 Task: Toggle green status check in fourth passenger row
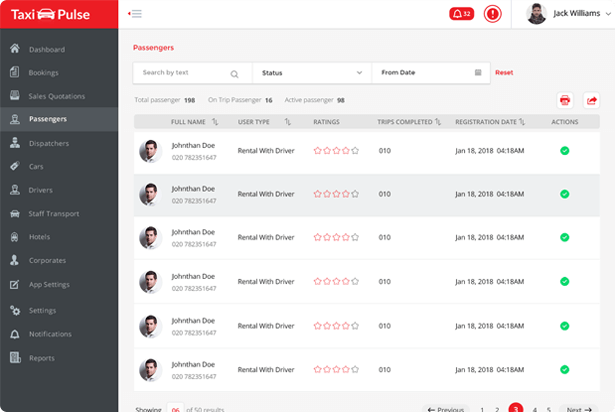pyautogui.click(x=564, y=281)
